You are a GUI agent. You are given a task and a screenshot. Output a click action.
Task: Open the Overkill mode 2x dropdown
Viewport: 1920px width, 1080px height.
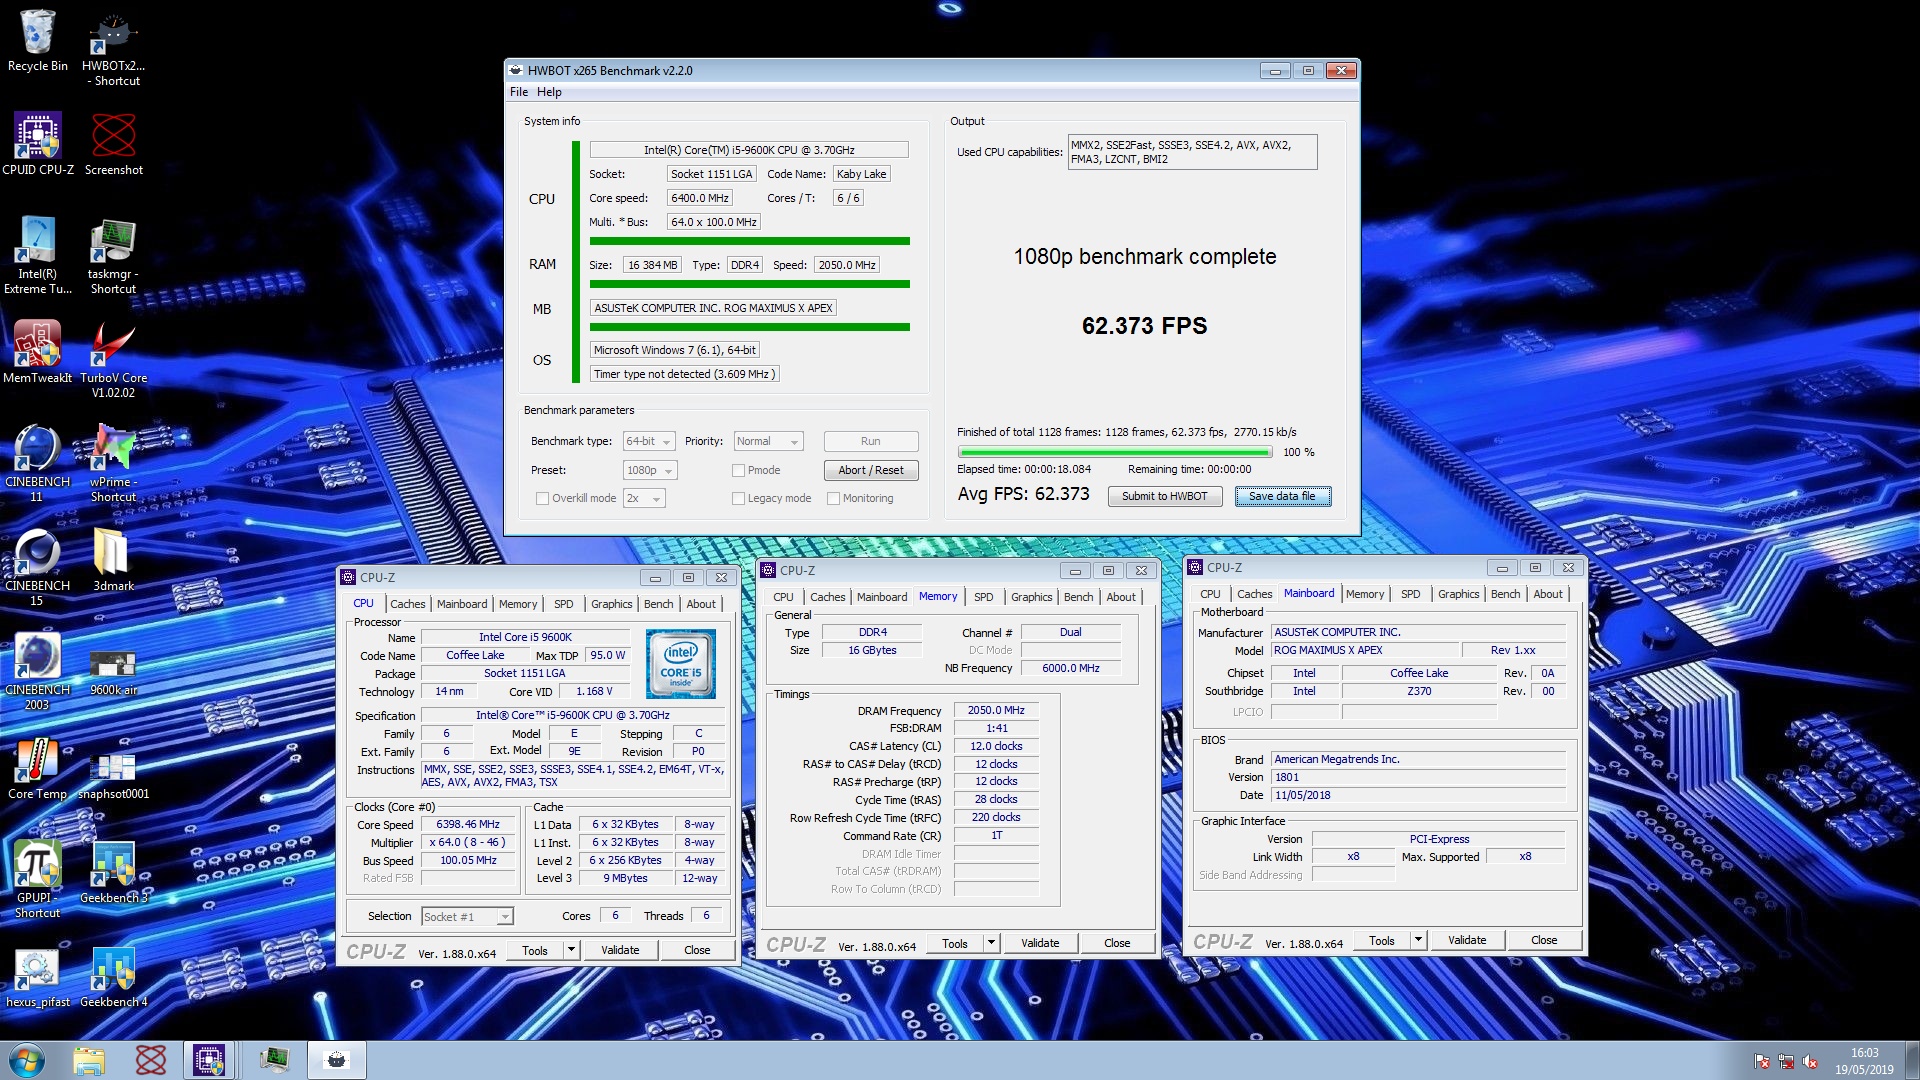coord(644,498)
